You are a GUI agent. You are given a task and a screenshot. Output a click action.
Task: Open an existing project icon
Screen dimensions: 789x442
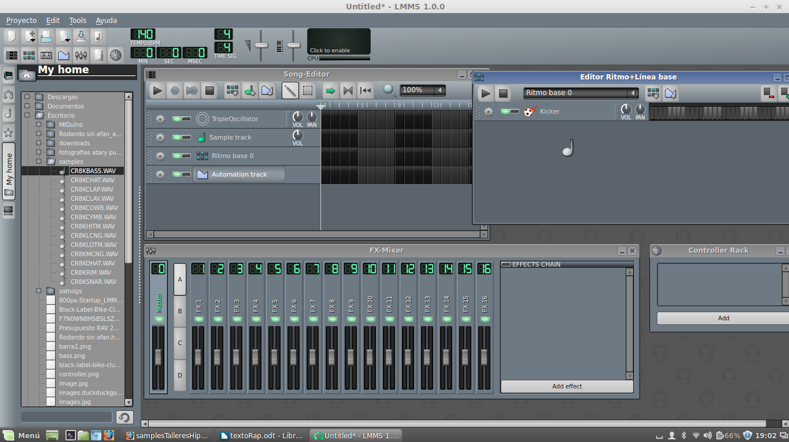point(46,36)
